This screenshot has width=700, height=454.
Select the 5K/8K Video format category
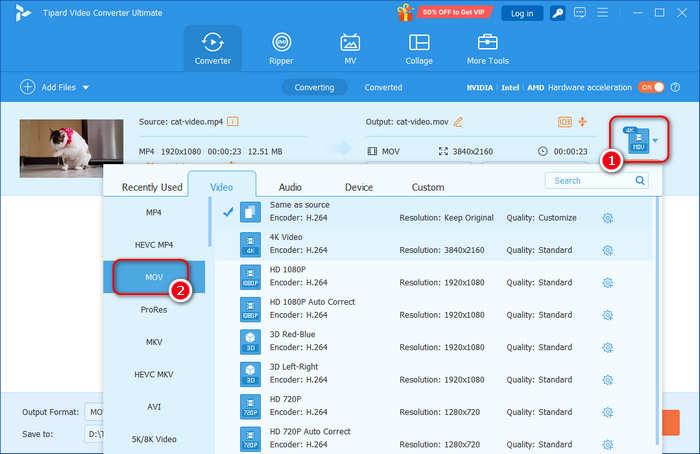click(x=154, y=439)
